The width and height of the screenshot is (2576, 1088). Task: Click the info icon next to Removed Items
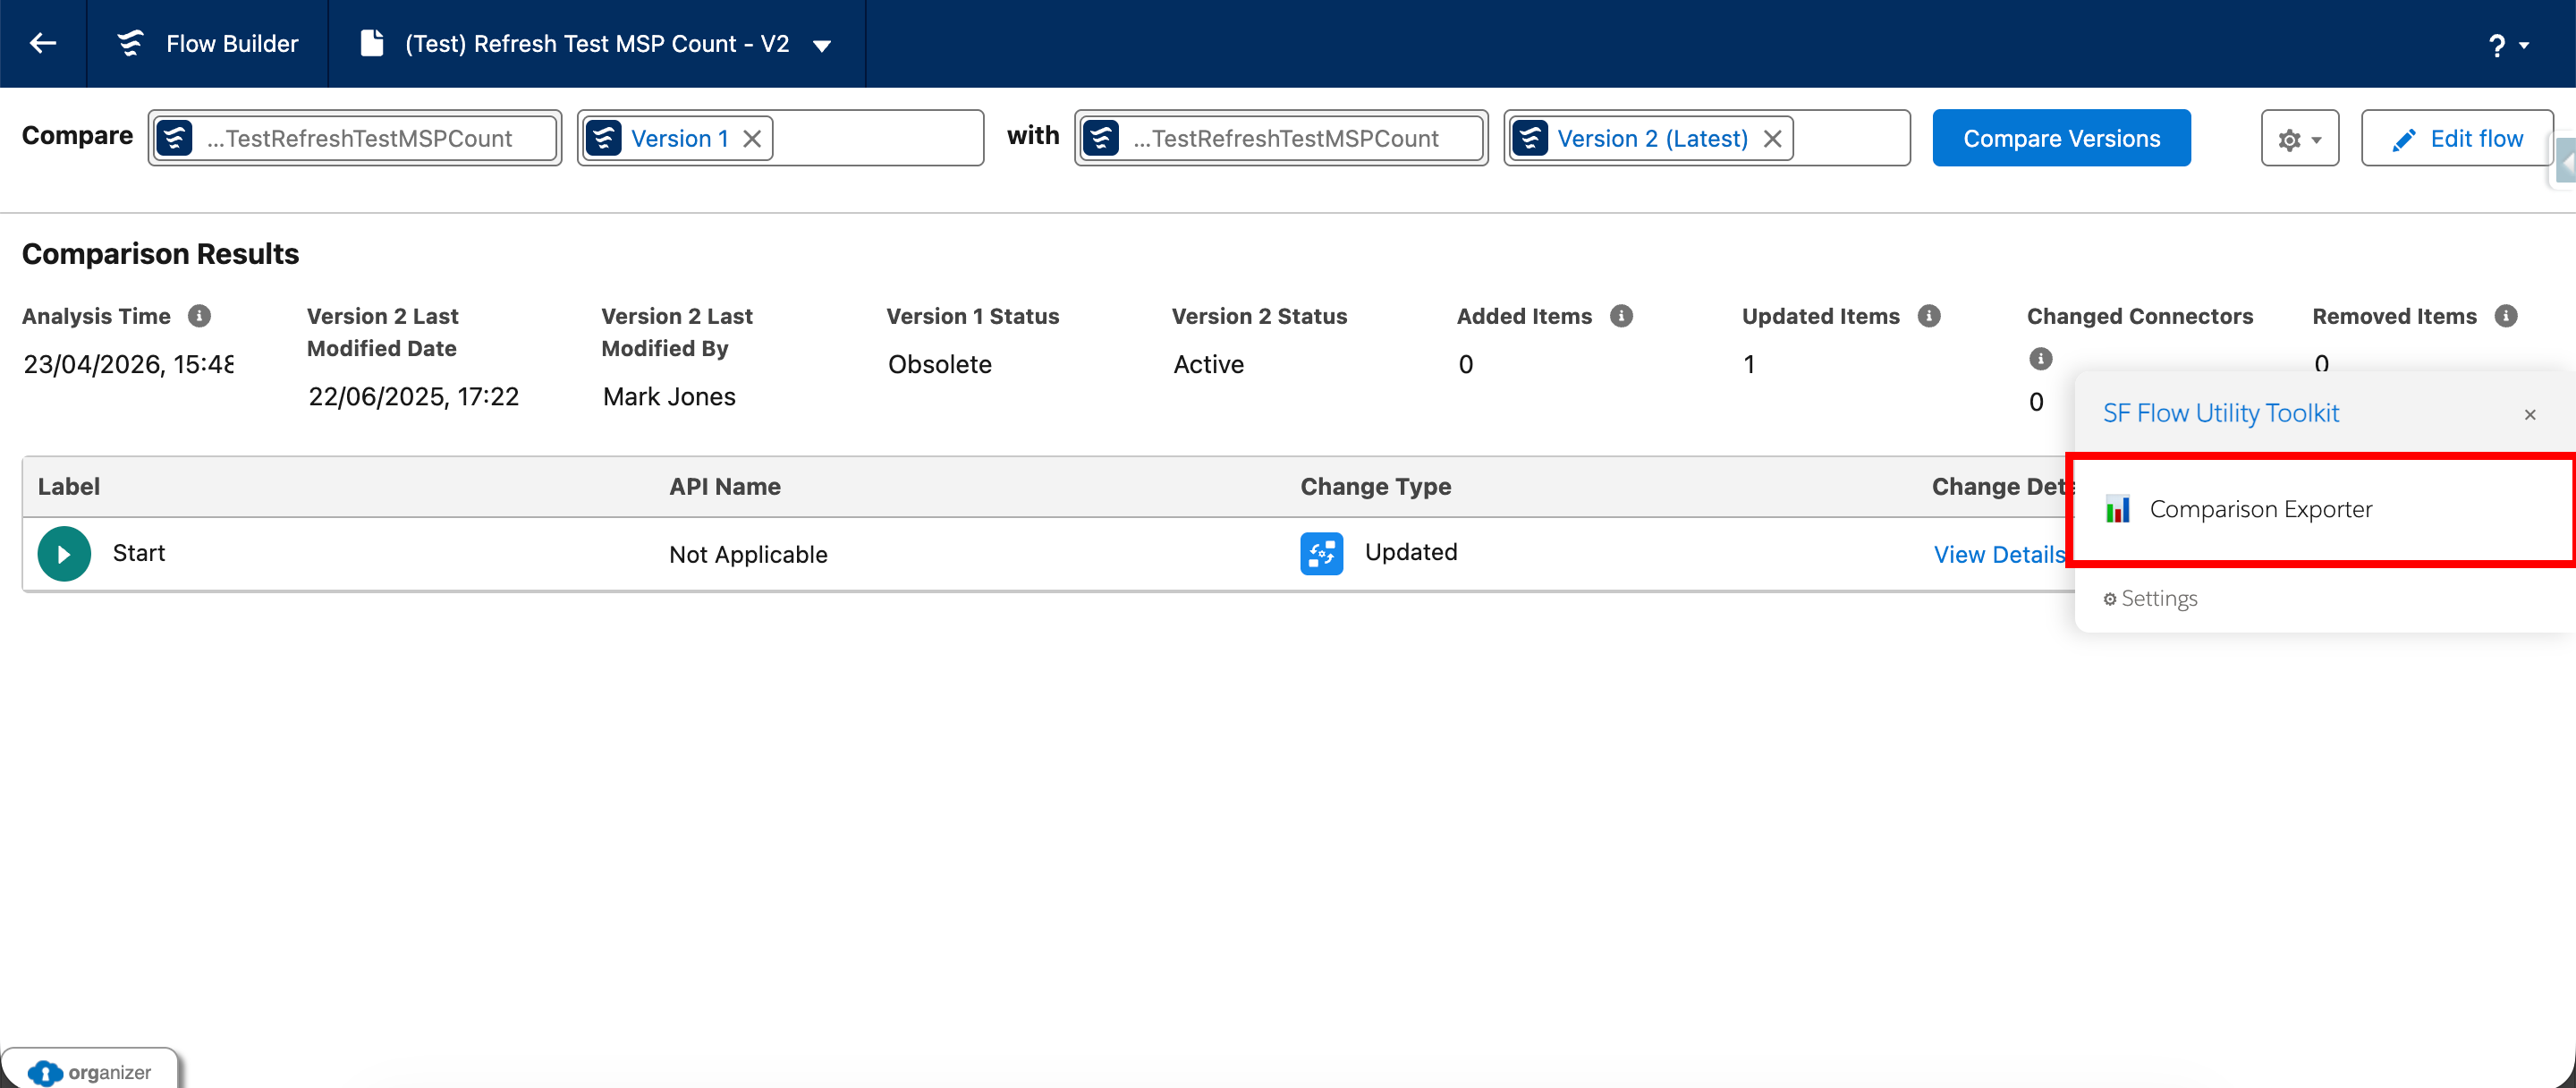click(x=2507, y=315)
